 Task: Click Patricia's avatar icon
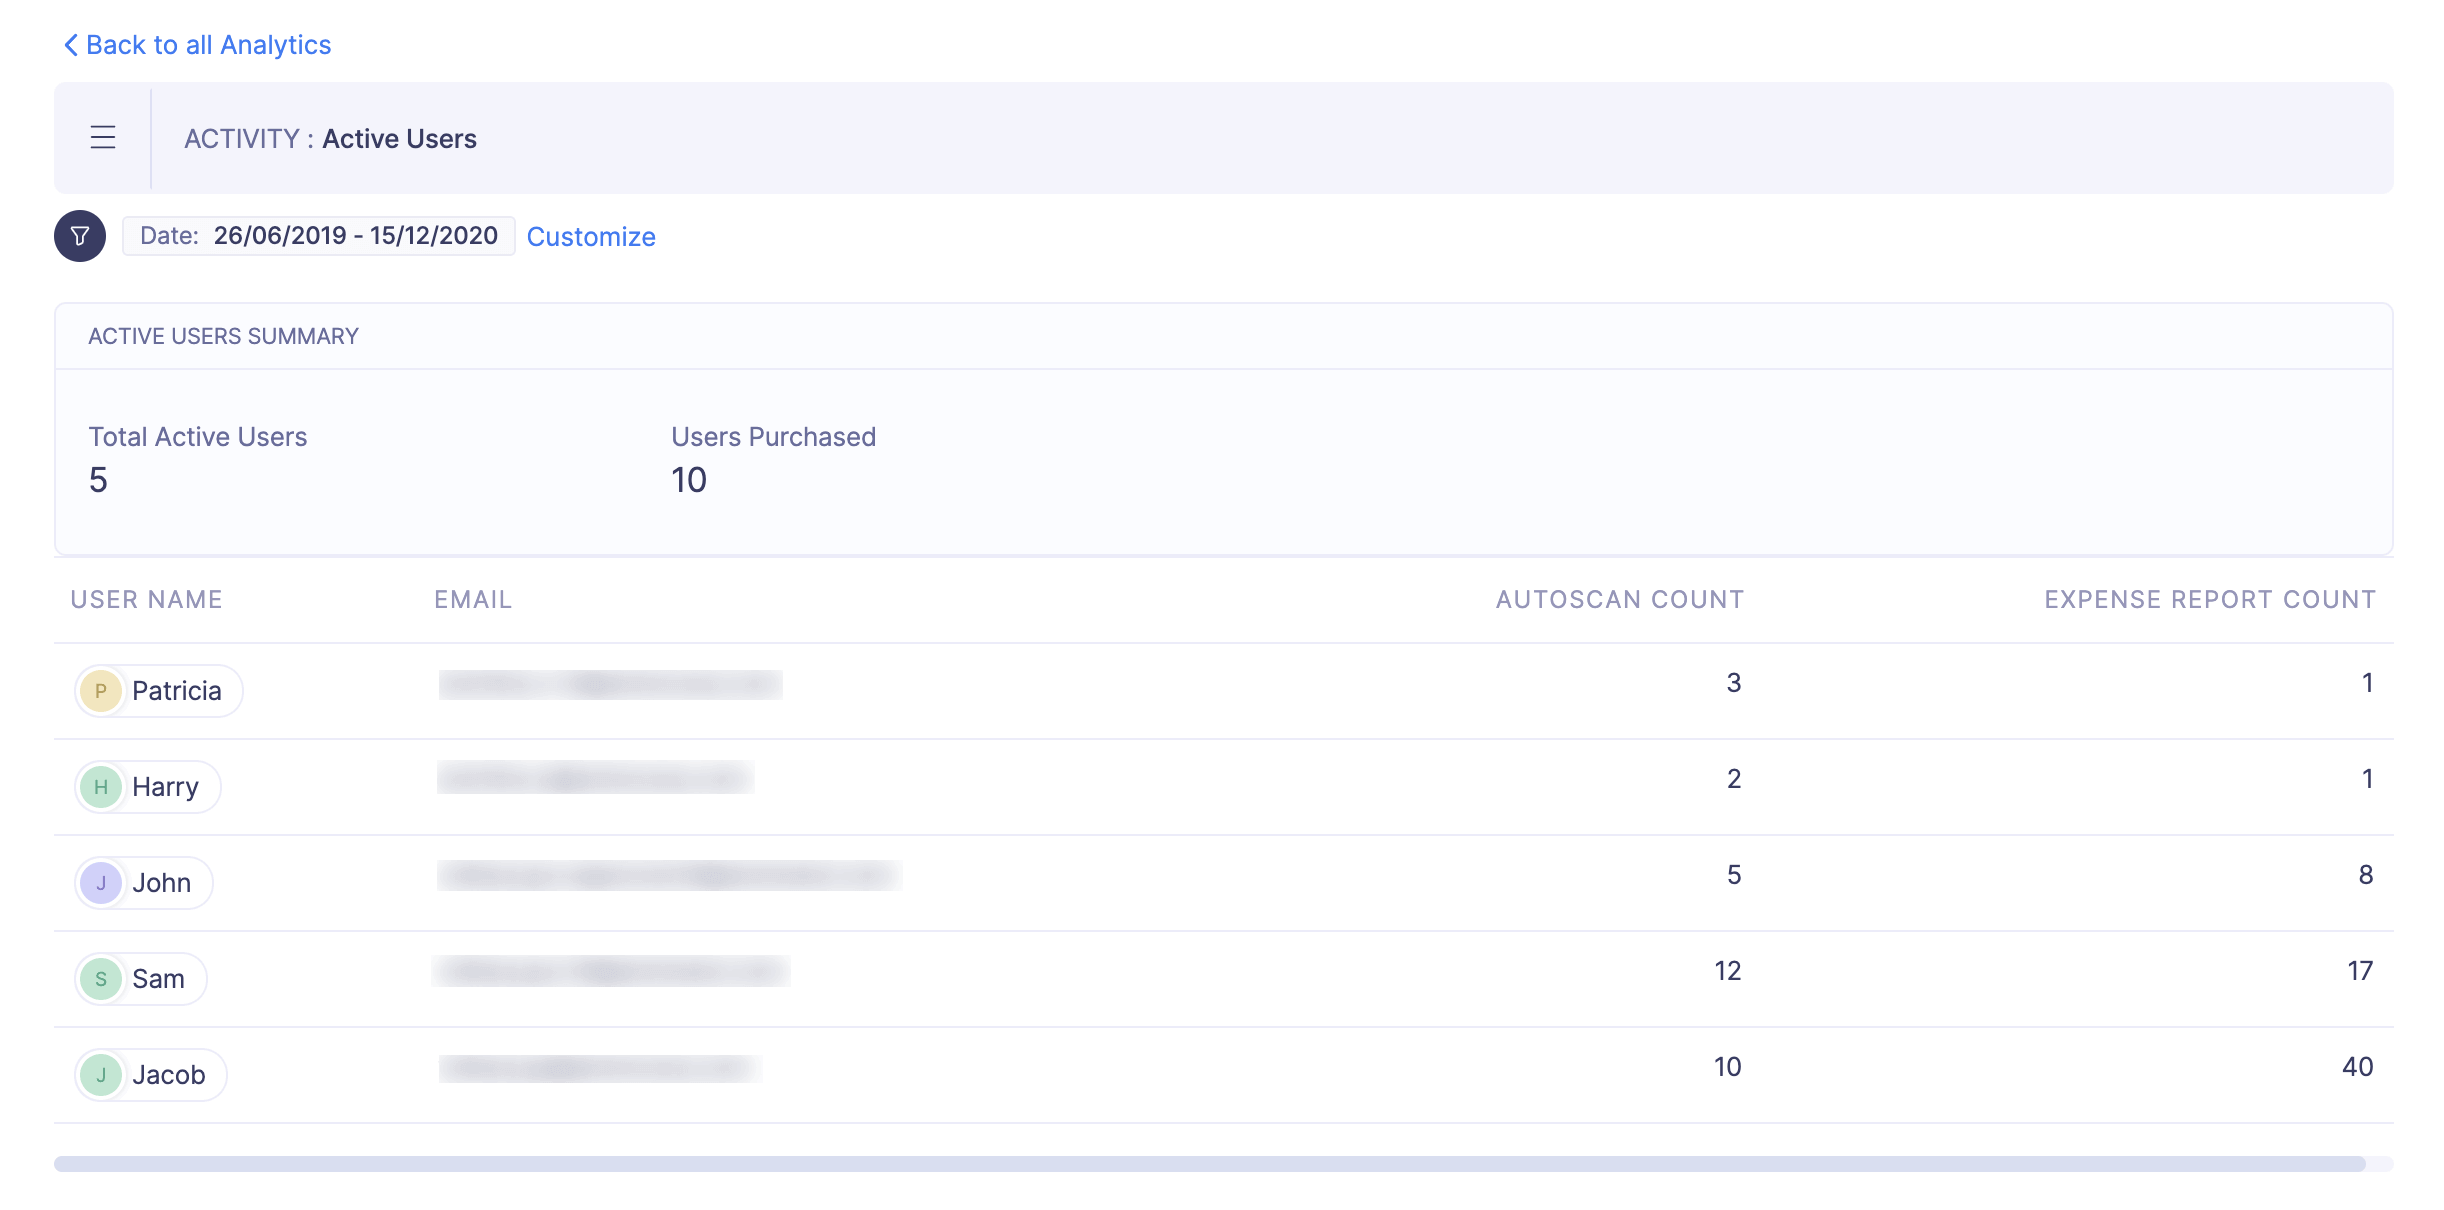[101, 691]
